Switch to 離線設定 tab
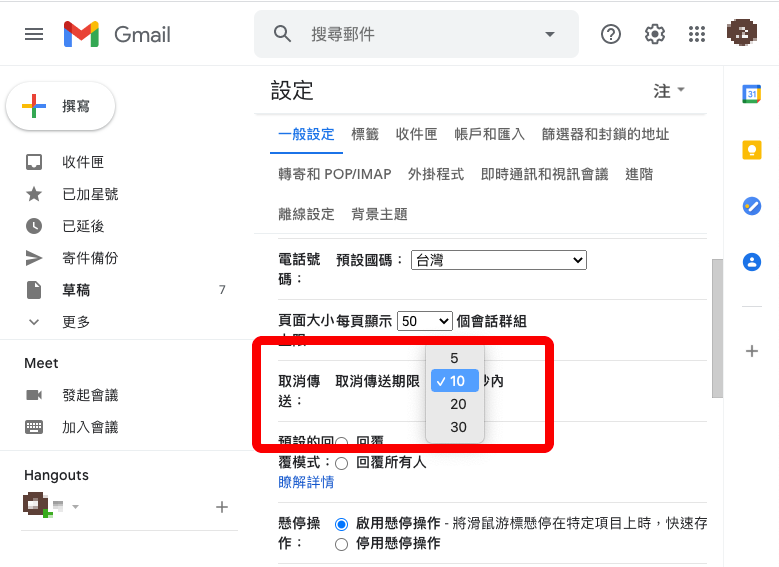 [x=306, y=214]
